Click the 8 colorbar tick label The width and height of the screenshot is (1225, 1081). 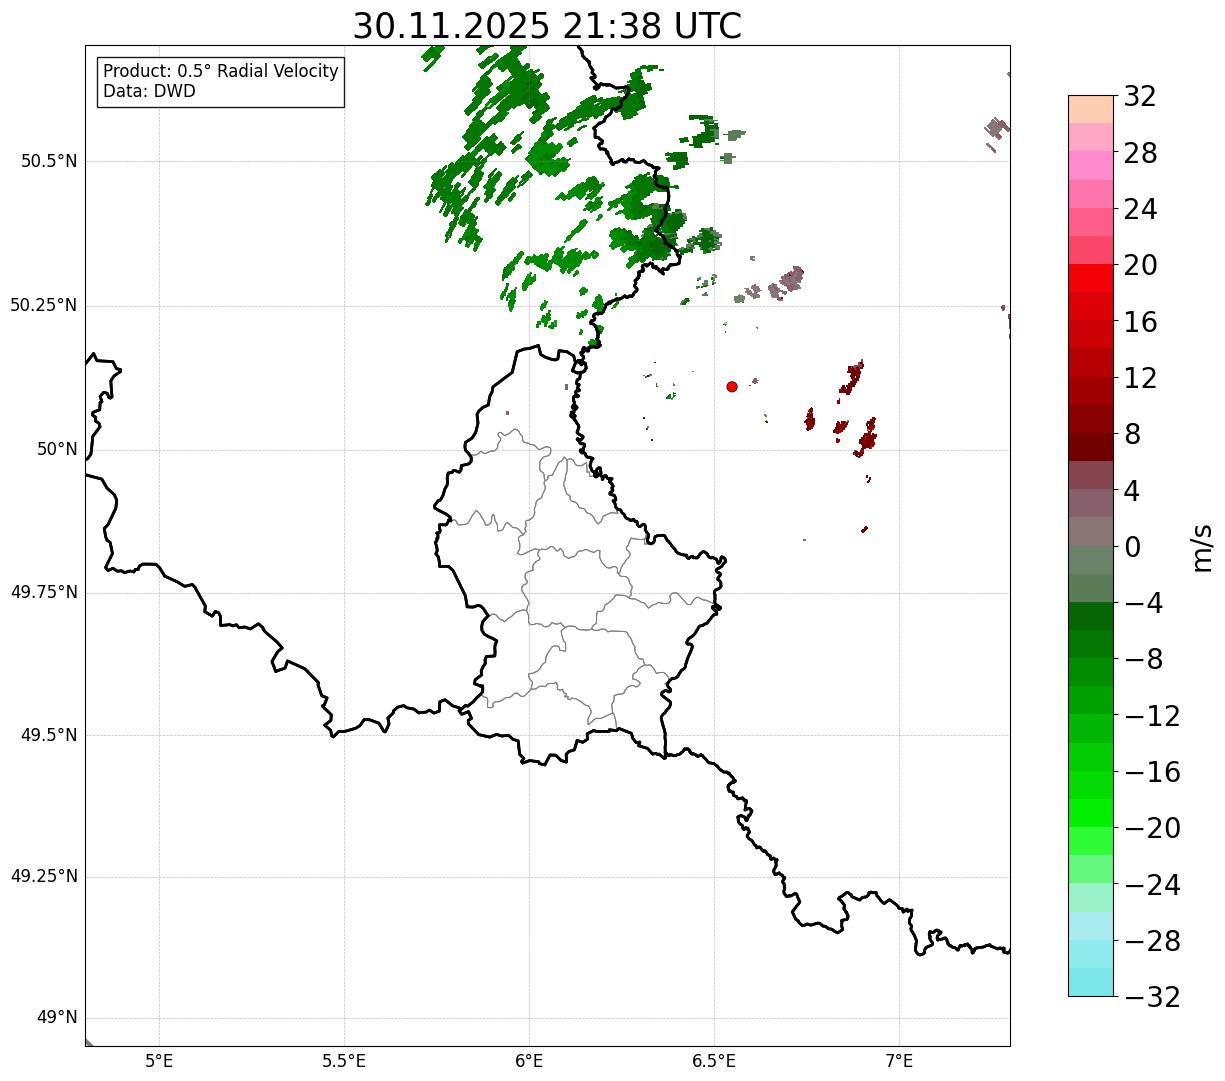click(1132, 435)
